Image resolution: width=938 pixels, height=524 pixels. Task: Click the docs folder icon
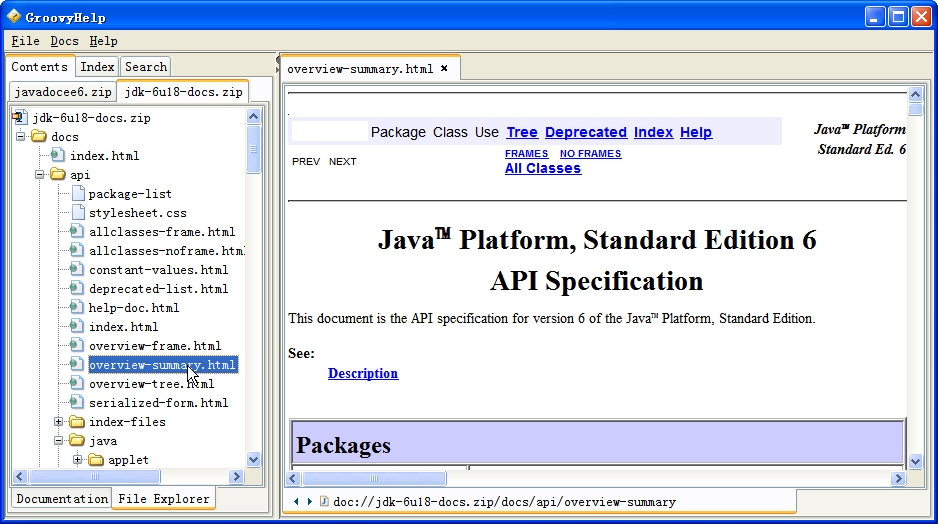[x=39, y=136]
